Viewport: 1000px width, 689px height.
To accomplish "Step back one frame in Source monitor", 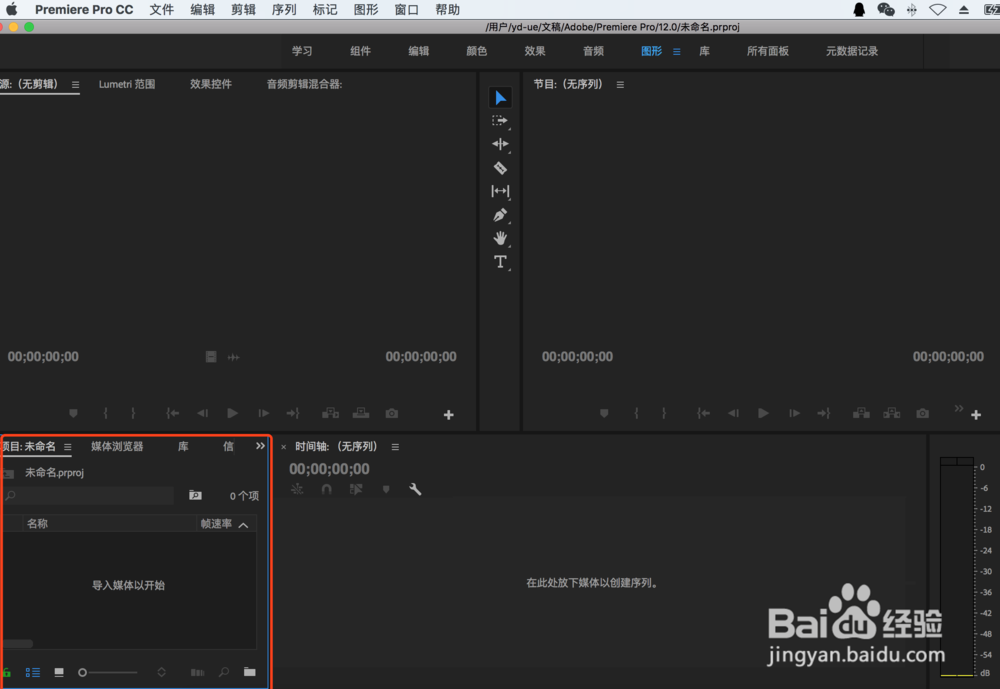I will [x=202, y=413].
